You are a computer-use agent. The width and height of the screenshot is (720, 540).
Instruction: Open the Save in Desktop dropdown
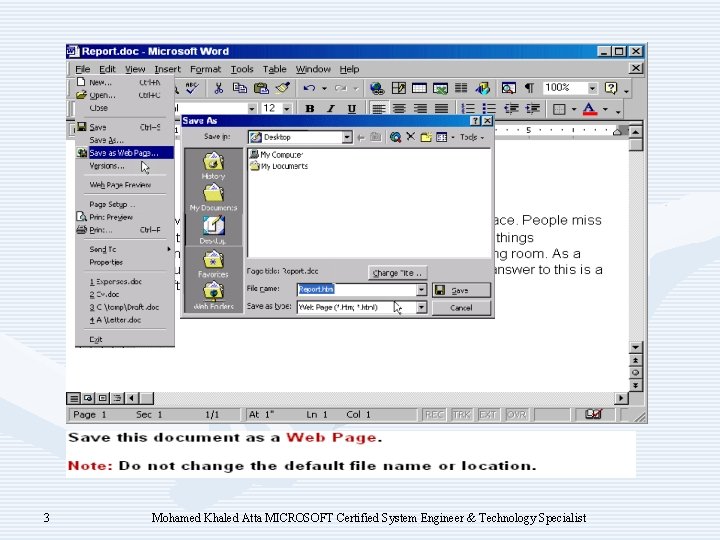tap(347, 137)
